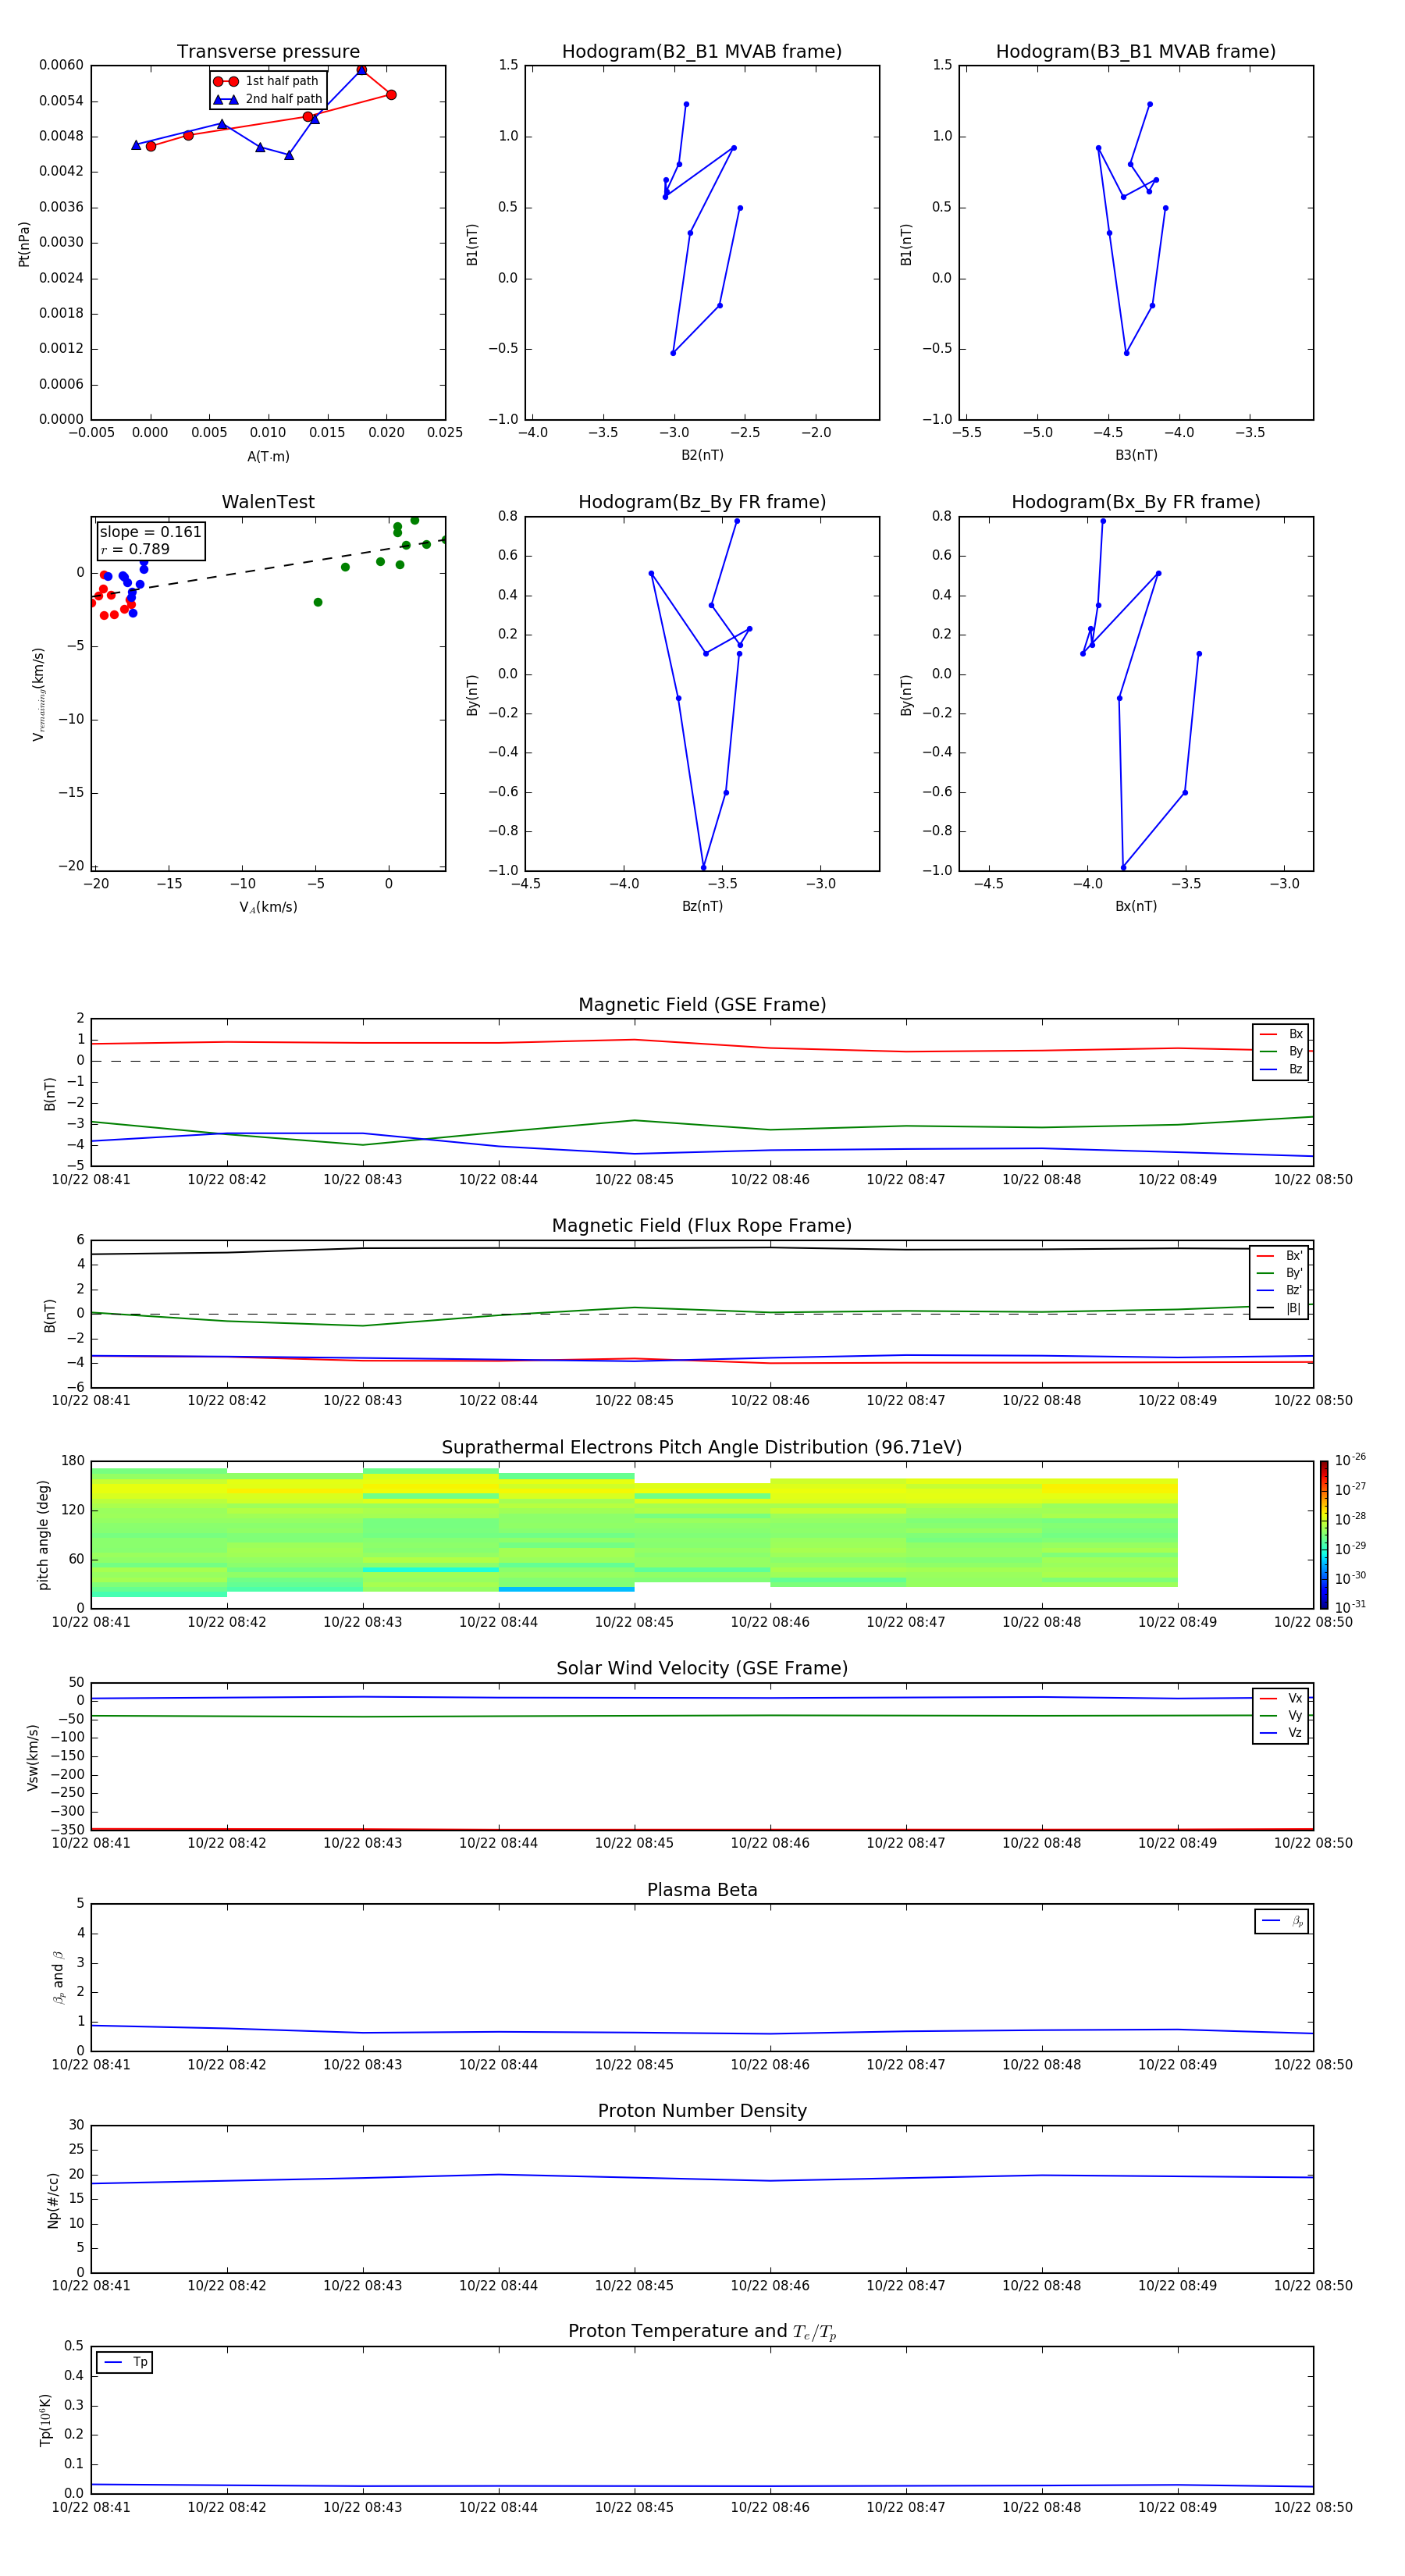Screen dimensions: 1405x2576
Task: Click the By' legend entry in Flux Rope plot
Action: click(x=1279, y=1273)
